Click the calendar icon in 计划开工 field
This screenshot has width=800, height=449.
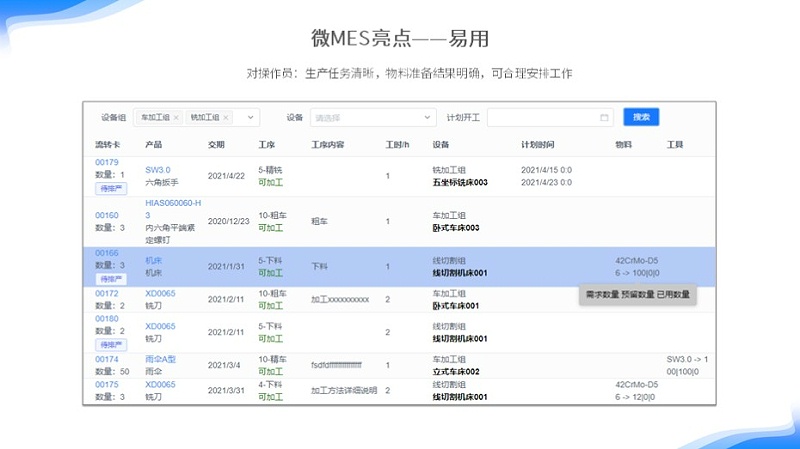pyautogui.click(x=604, y=117)
